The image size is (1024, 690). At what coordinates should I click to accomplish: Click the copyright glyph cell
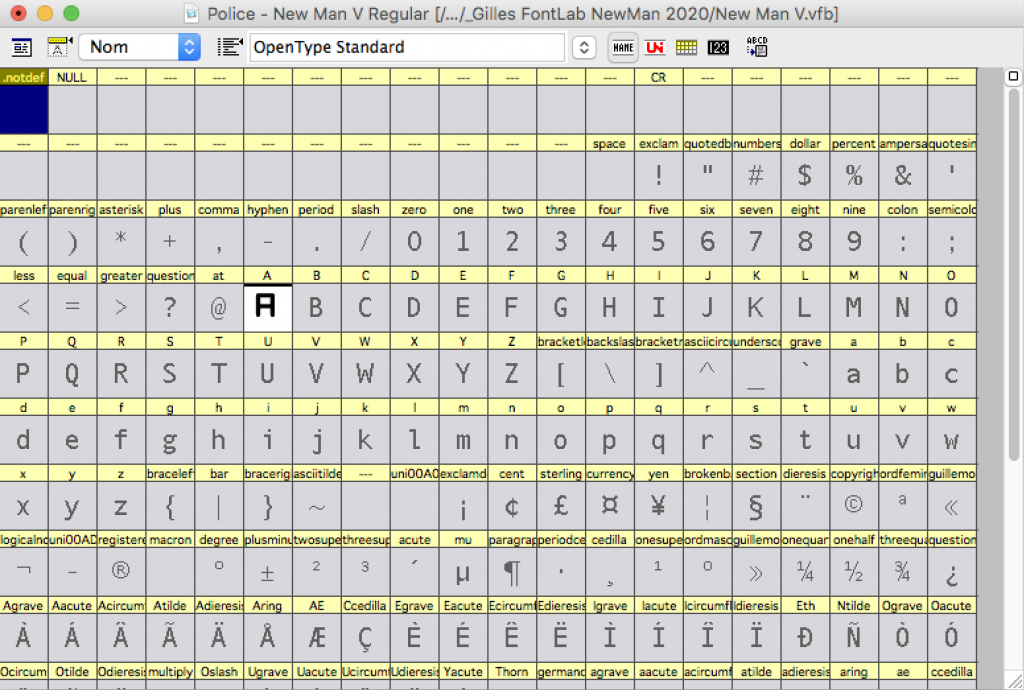click(x=854, y=505)
